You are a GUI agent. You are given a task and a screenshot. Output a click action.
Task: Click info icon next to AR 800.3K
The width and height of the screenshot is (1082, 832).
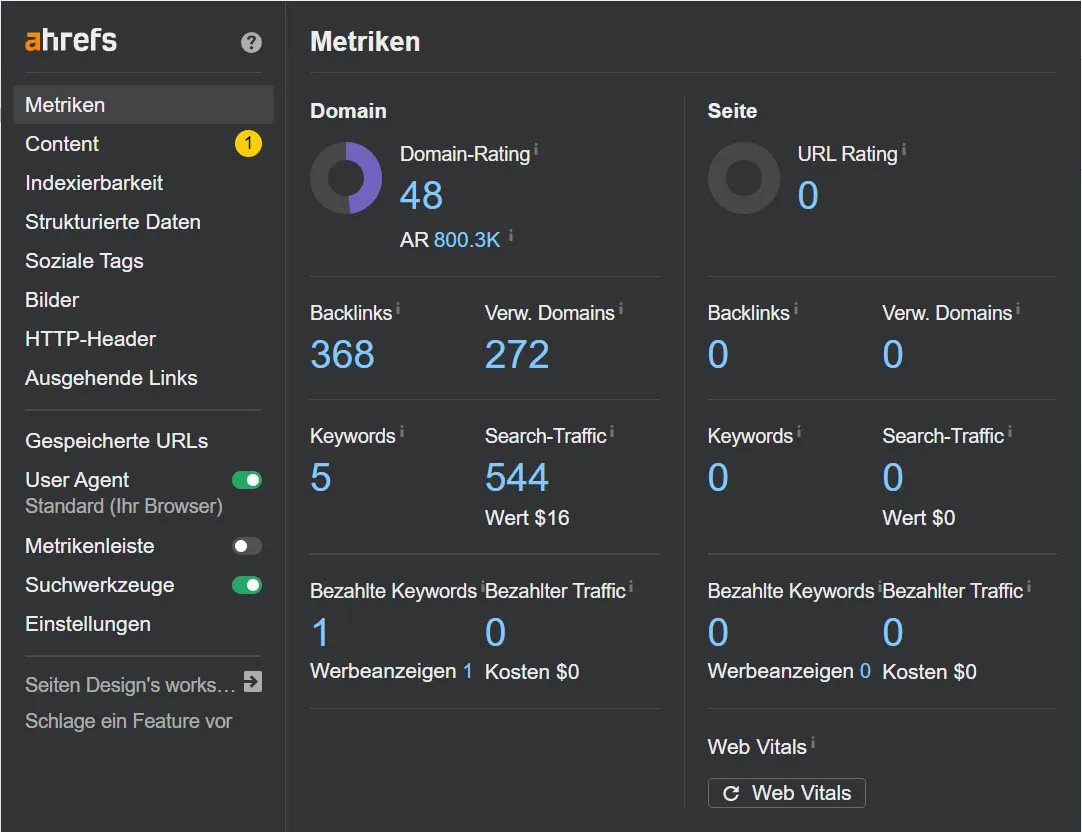(511, 236)
